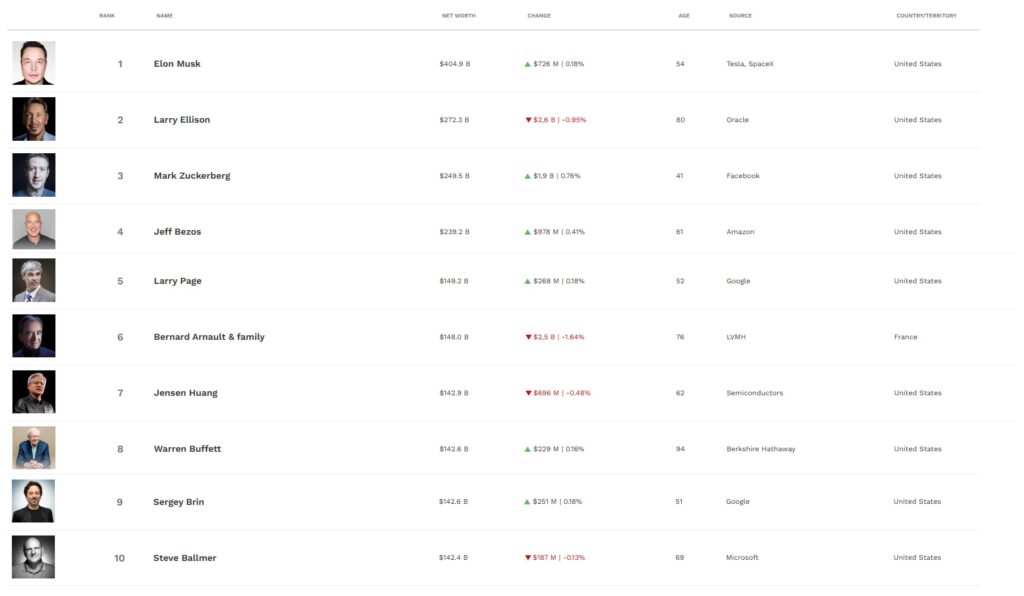This screenshot has width=1024, height=596.
Task: Open the Larry Page name link
Action: 178,281
